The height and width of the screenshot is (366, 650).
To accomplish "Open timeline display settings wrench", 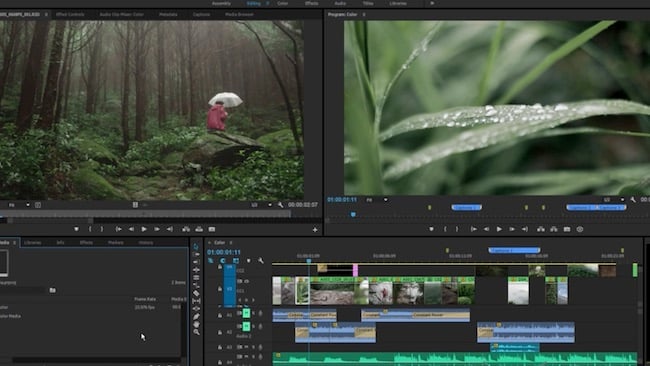I will (261, 261).
